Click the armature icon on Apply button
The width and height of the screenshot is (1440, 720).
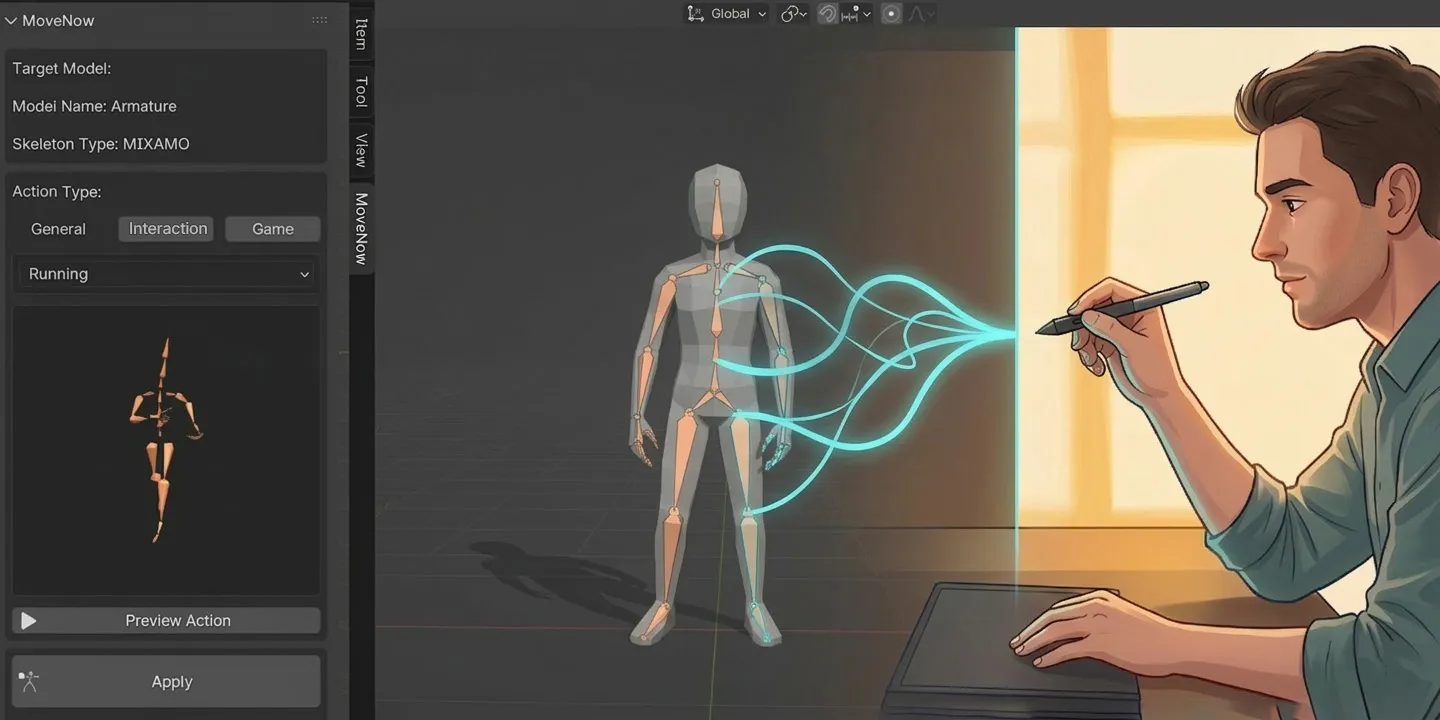click(x=28, y=682)
